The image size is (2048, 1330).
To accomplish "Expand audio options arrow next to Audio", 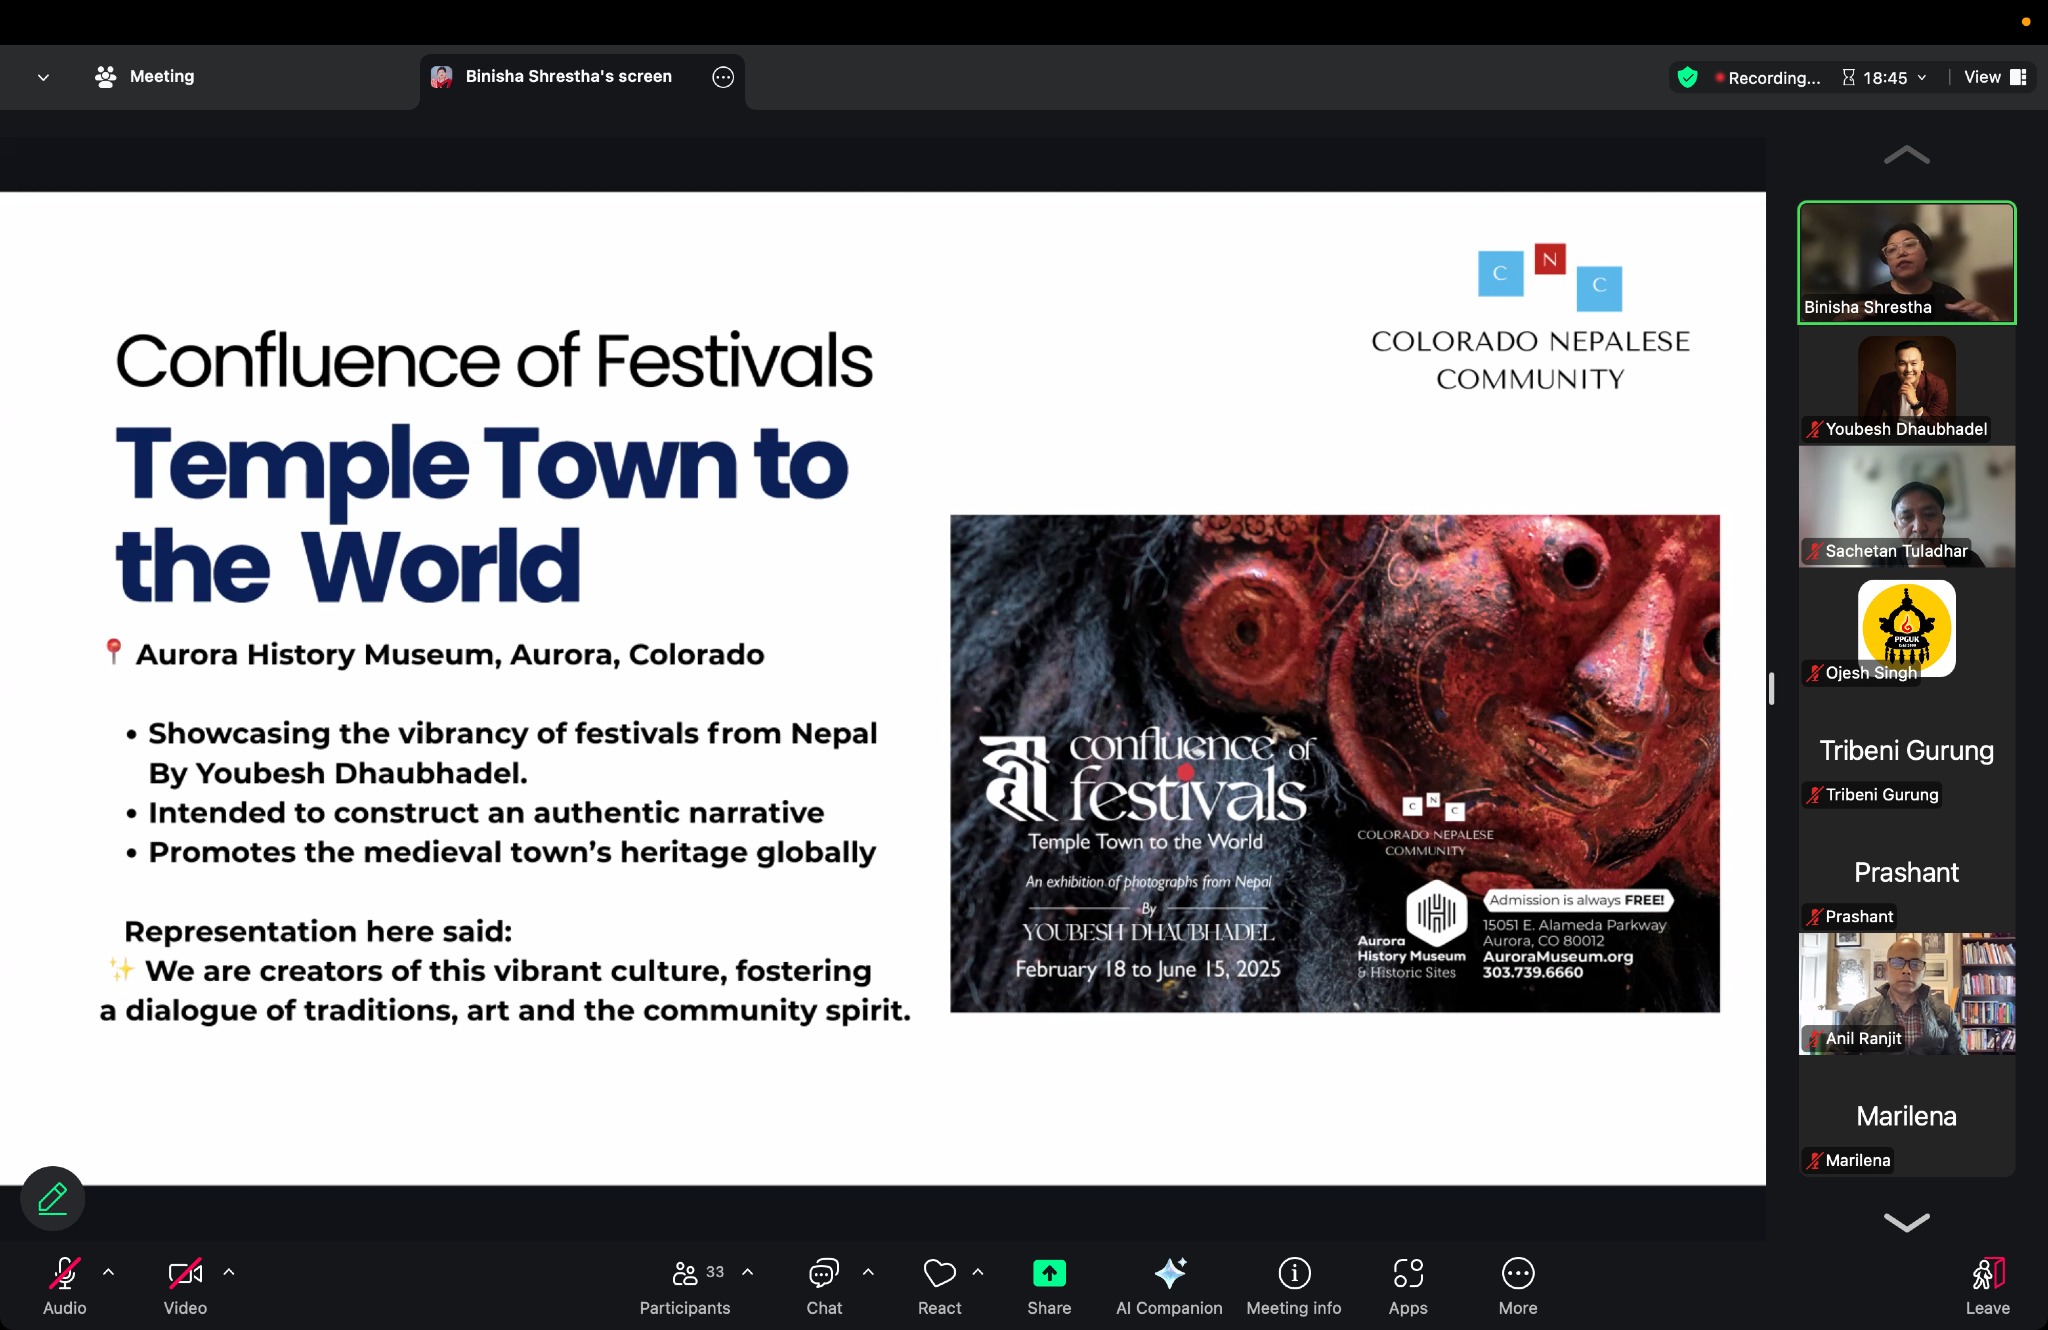I will 109,1272.
